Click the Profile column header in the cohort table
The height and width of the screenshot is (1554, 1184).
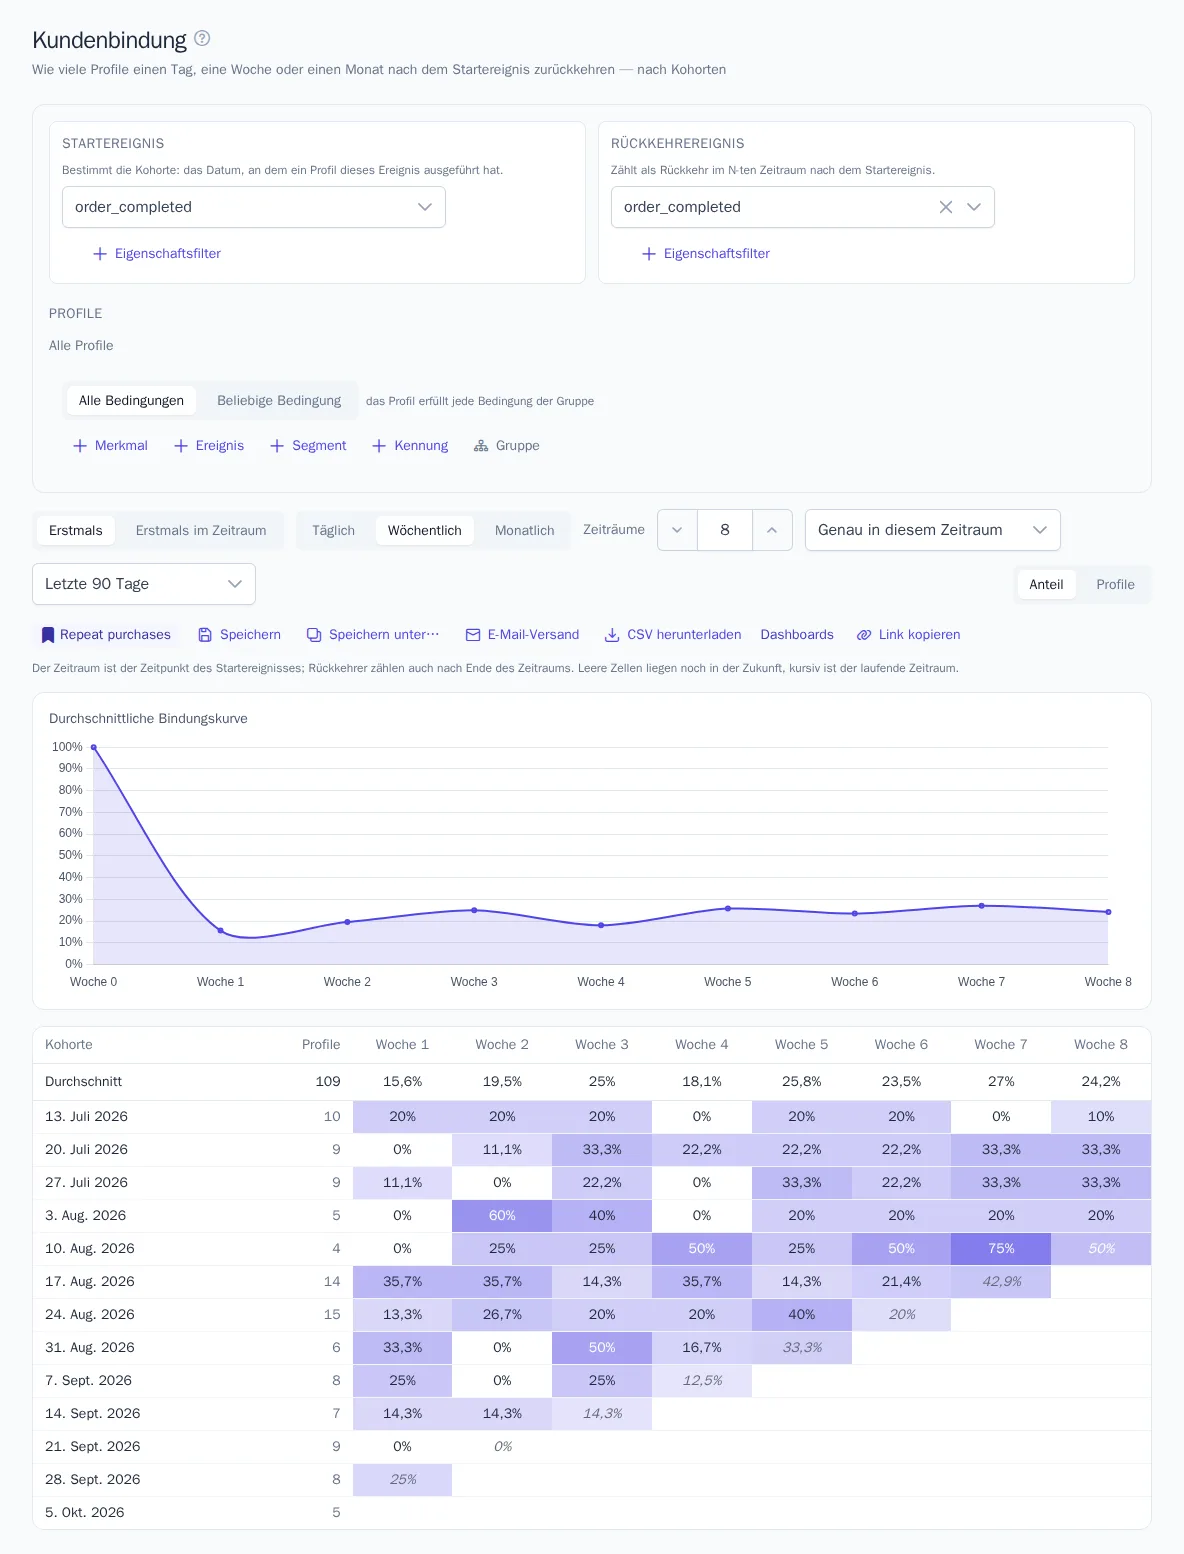tap(321, 1045)
